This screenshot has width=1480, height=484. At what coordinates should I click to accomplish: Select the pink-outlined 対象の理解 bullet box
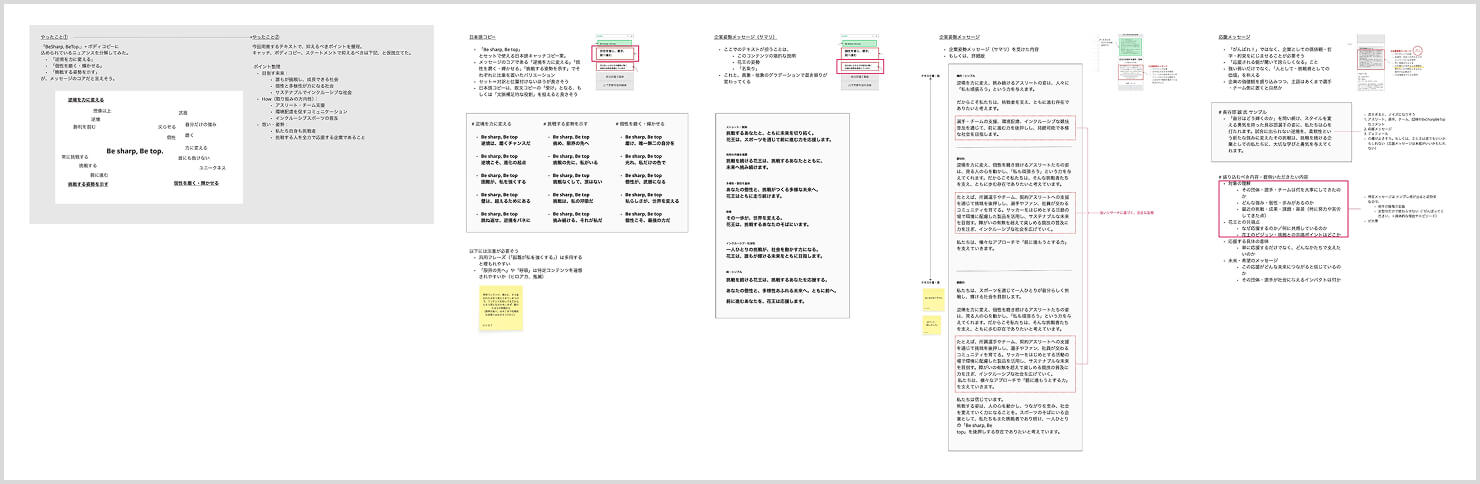pos(1284,210)
